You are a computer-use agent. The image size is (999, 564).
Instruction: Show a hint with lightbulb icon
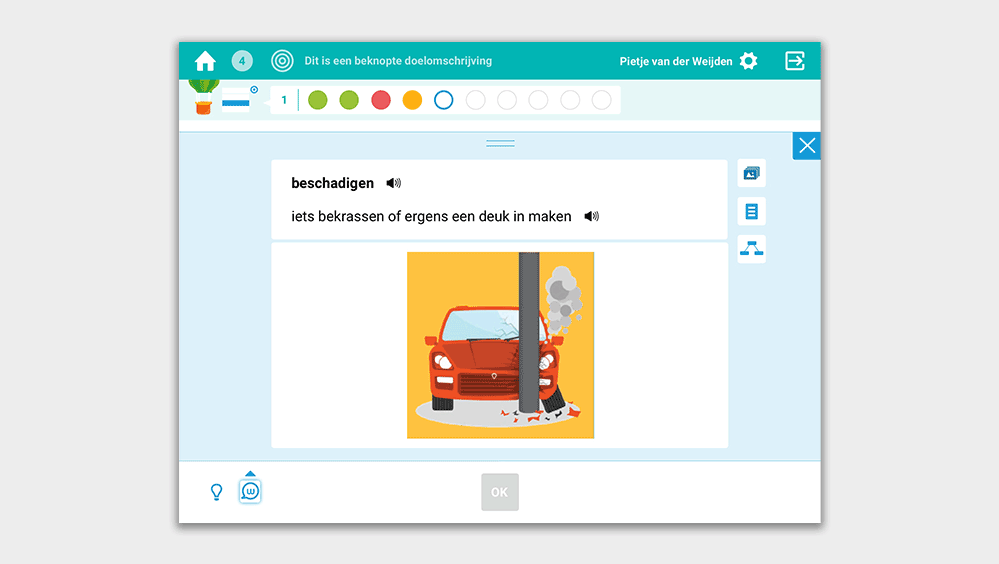(x=217, y=492)
